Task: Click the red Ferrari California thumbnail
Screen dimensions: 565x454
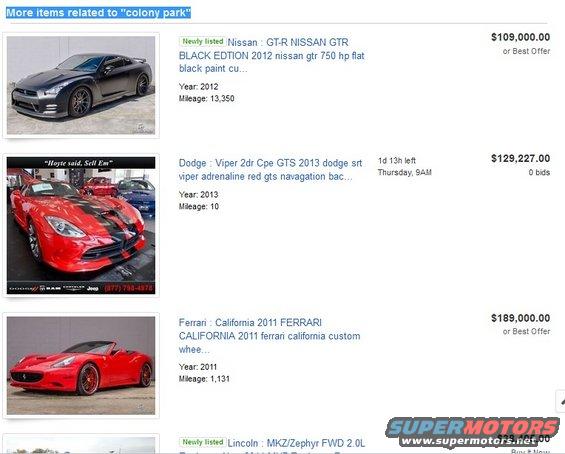Action: click(81, 365)
